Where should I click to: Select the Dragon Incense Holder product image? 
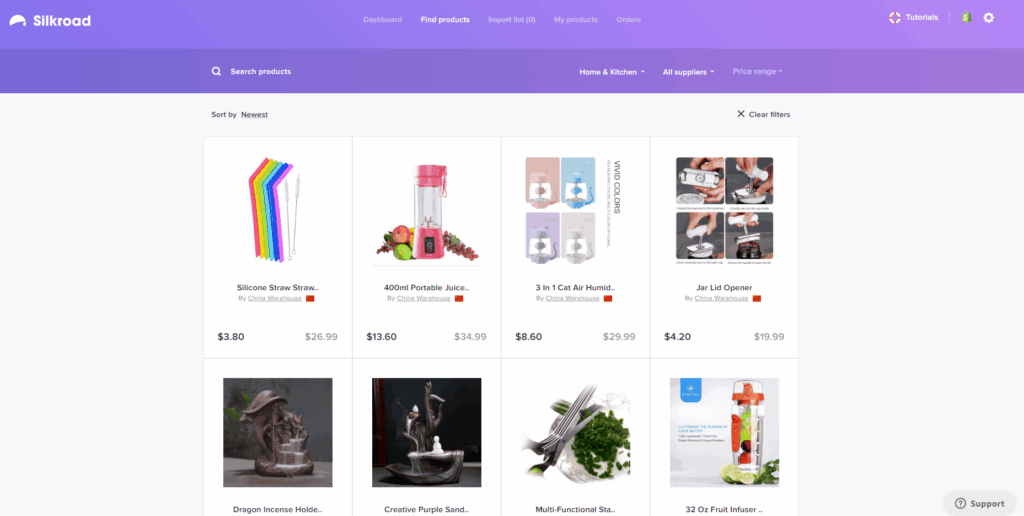tap(278, 432)
